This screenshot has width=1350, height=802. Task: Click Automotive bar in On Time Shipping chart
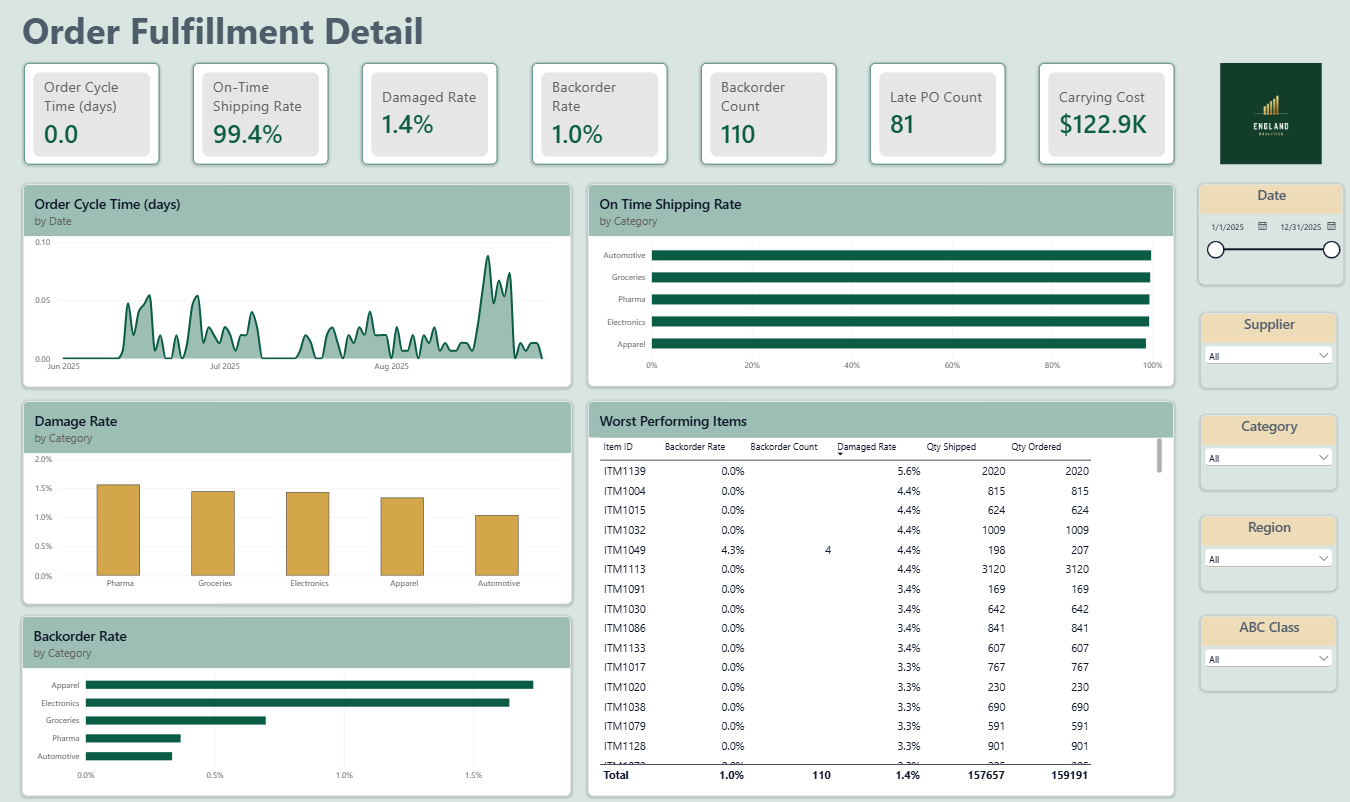coord(901,255)
